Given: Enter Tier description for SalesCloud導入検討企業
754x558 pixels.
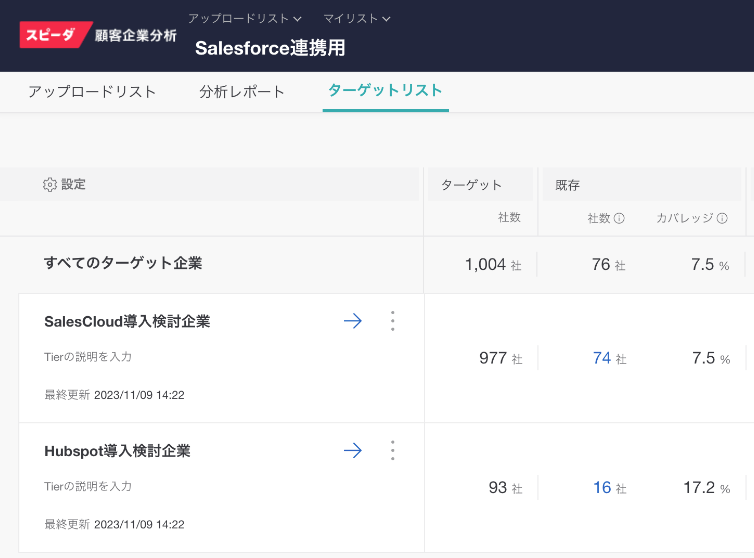Looking at the screenshot, I should point(88,357).
